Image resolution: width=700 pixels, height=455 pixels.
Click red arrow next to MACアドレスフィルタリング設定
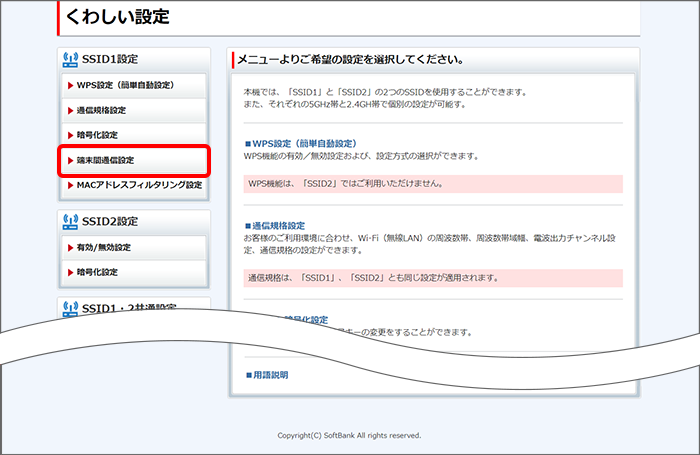coord(70,185)
